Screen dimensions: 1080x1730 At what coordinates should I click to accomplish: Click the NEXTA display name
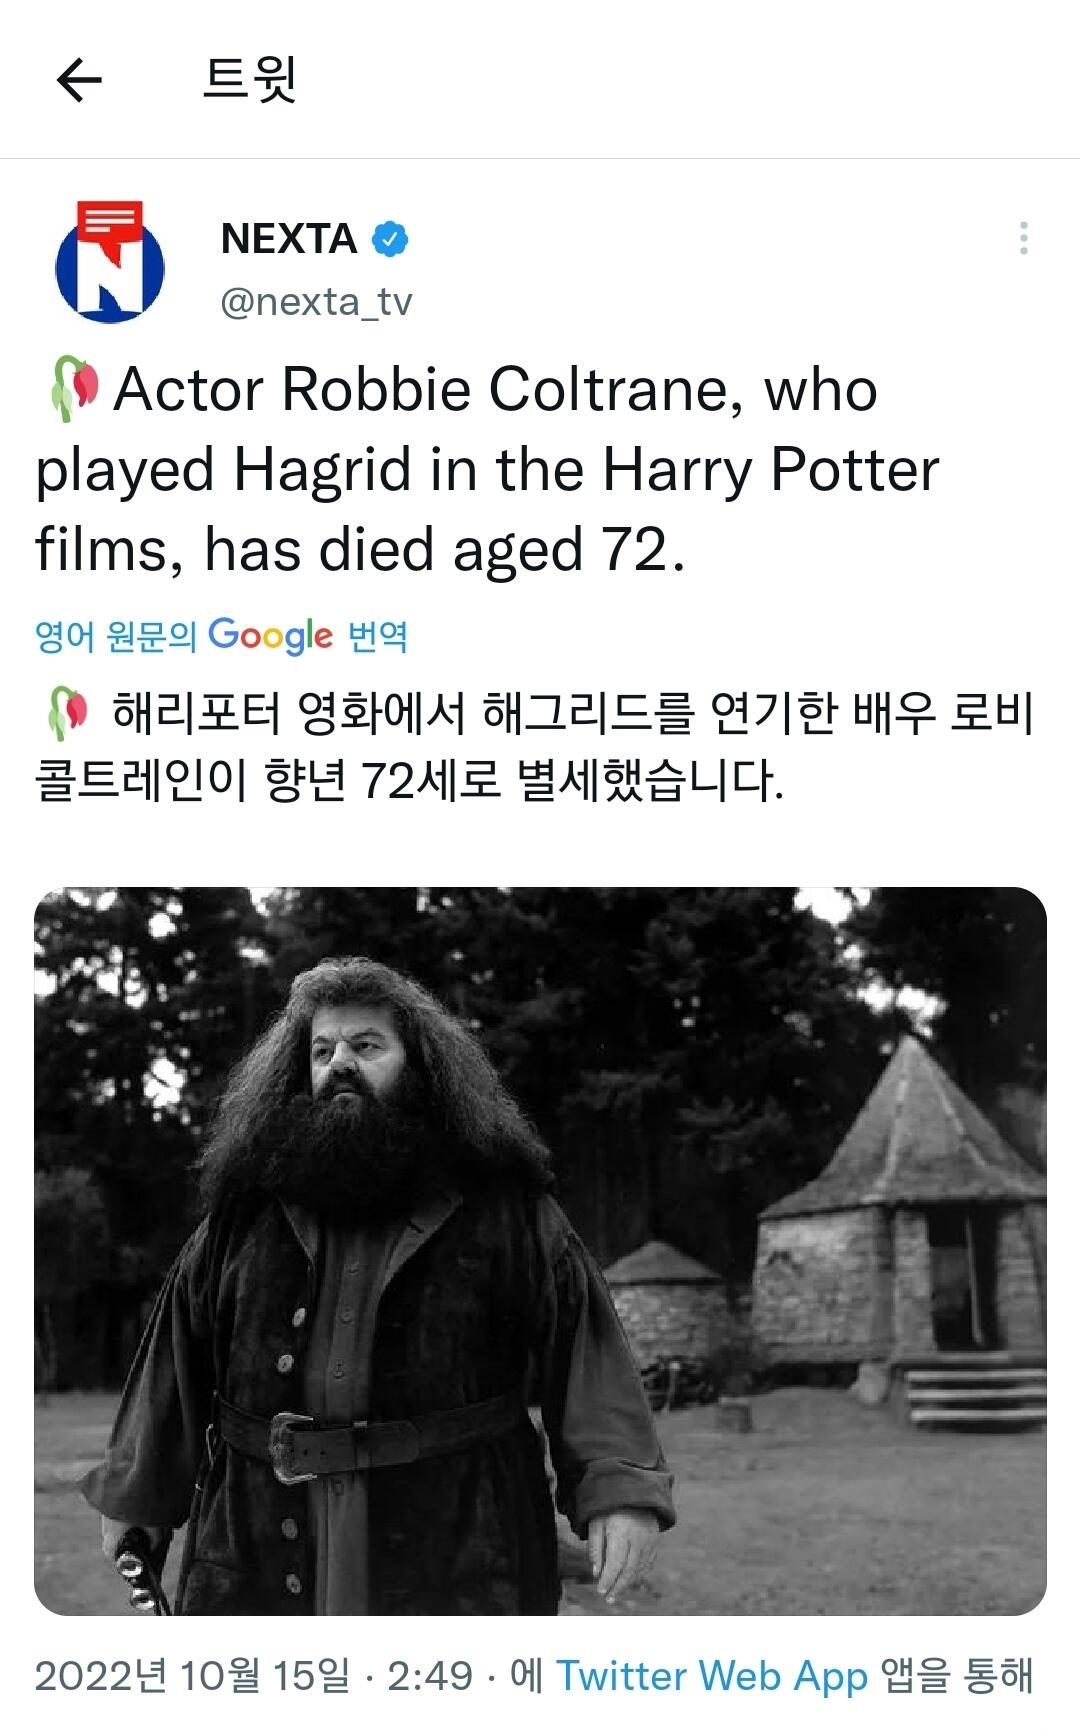point(288,239)
